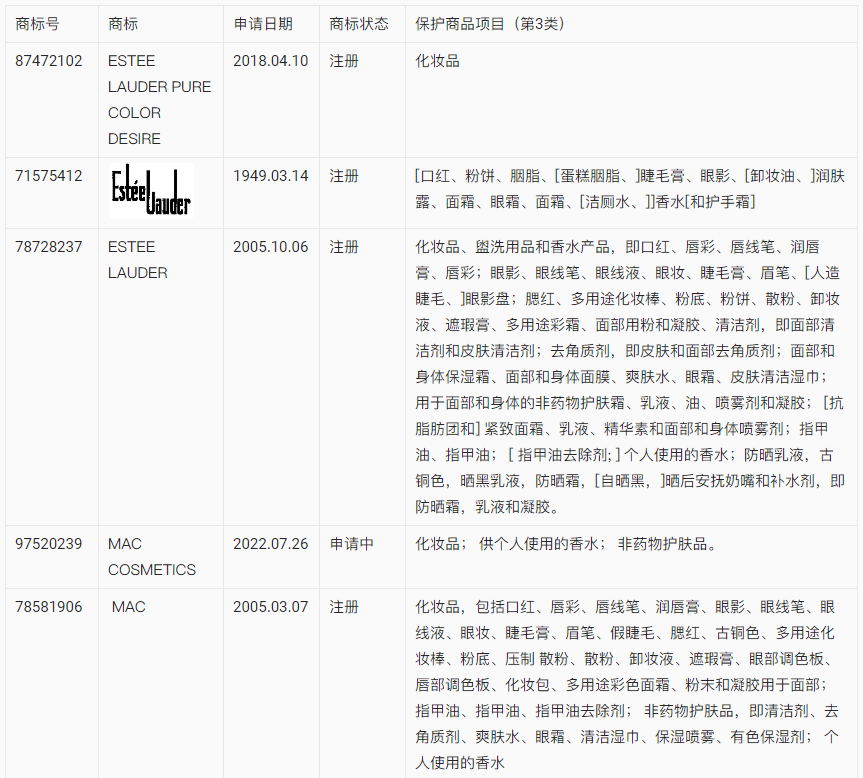The width and height of the screenshot is (863, 778).
Task: Click the Estée Lauder logo image
Action: (151, 191)
